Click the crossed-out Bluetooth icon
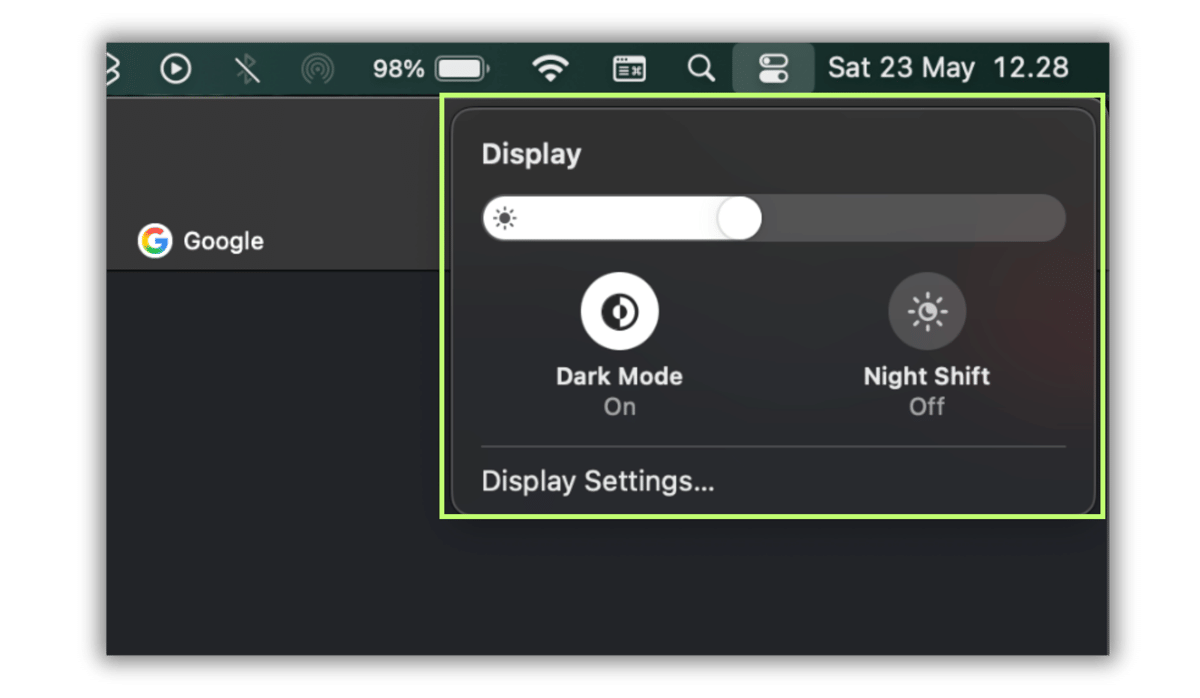Image resolution: width=1200 pixels, height=698 pixels. pos(246,69)
